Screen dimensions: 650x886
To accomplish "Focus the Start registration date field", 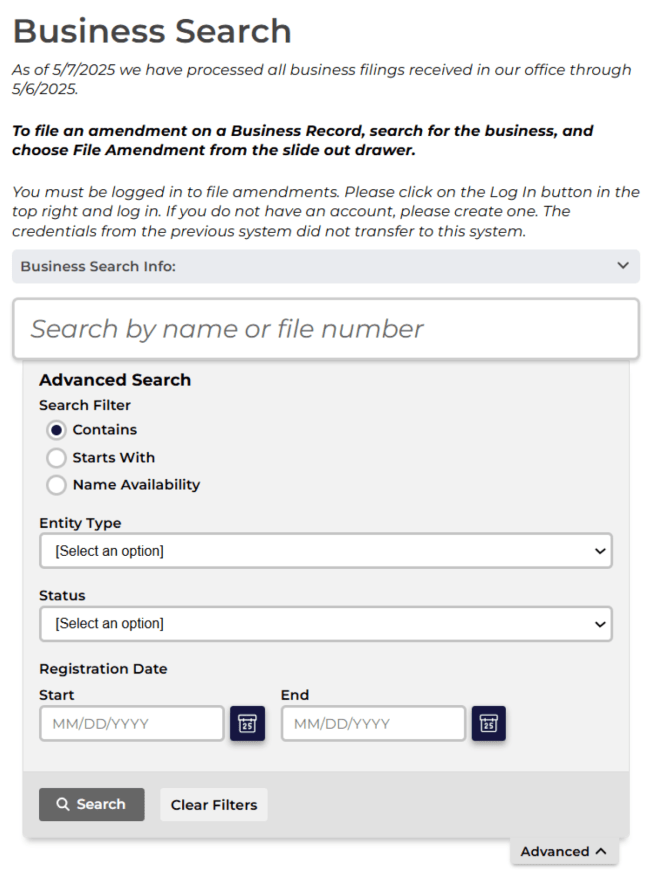I will [x=132, y=723].
